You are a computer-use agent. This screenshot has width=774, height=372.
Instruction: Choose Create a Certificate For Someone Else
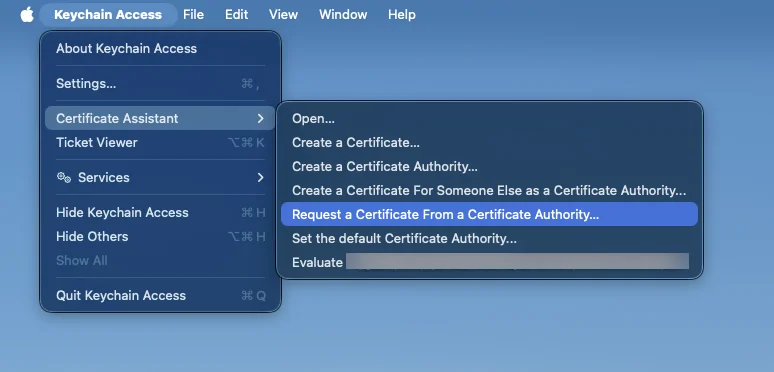click(x=490, y=190)
